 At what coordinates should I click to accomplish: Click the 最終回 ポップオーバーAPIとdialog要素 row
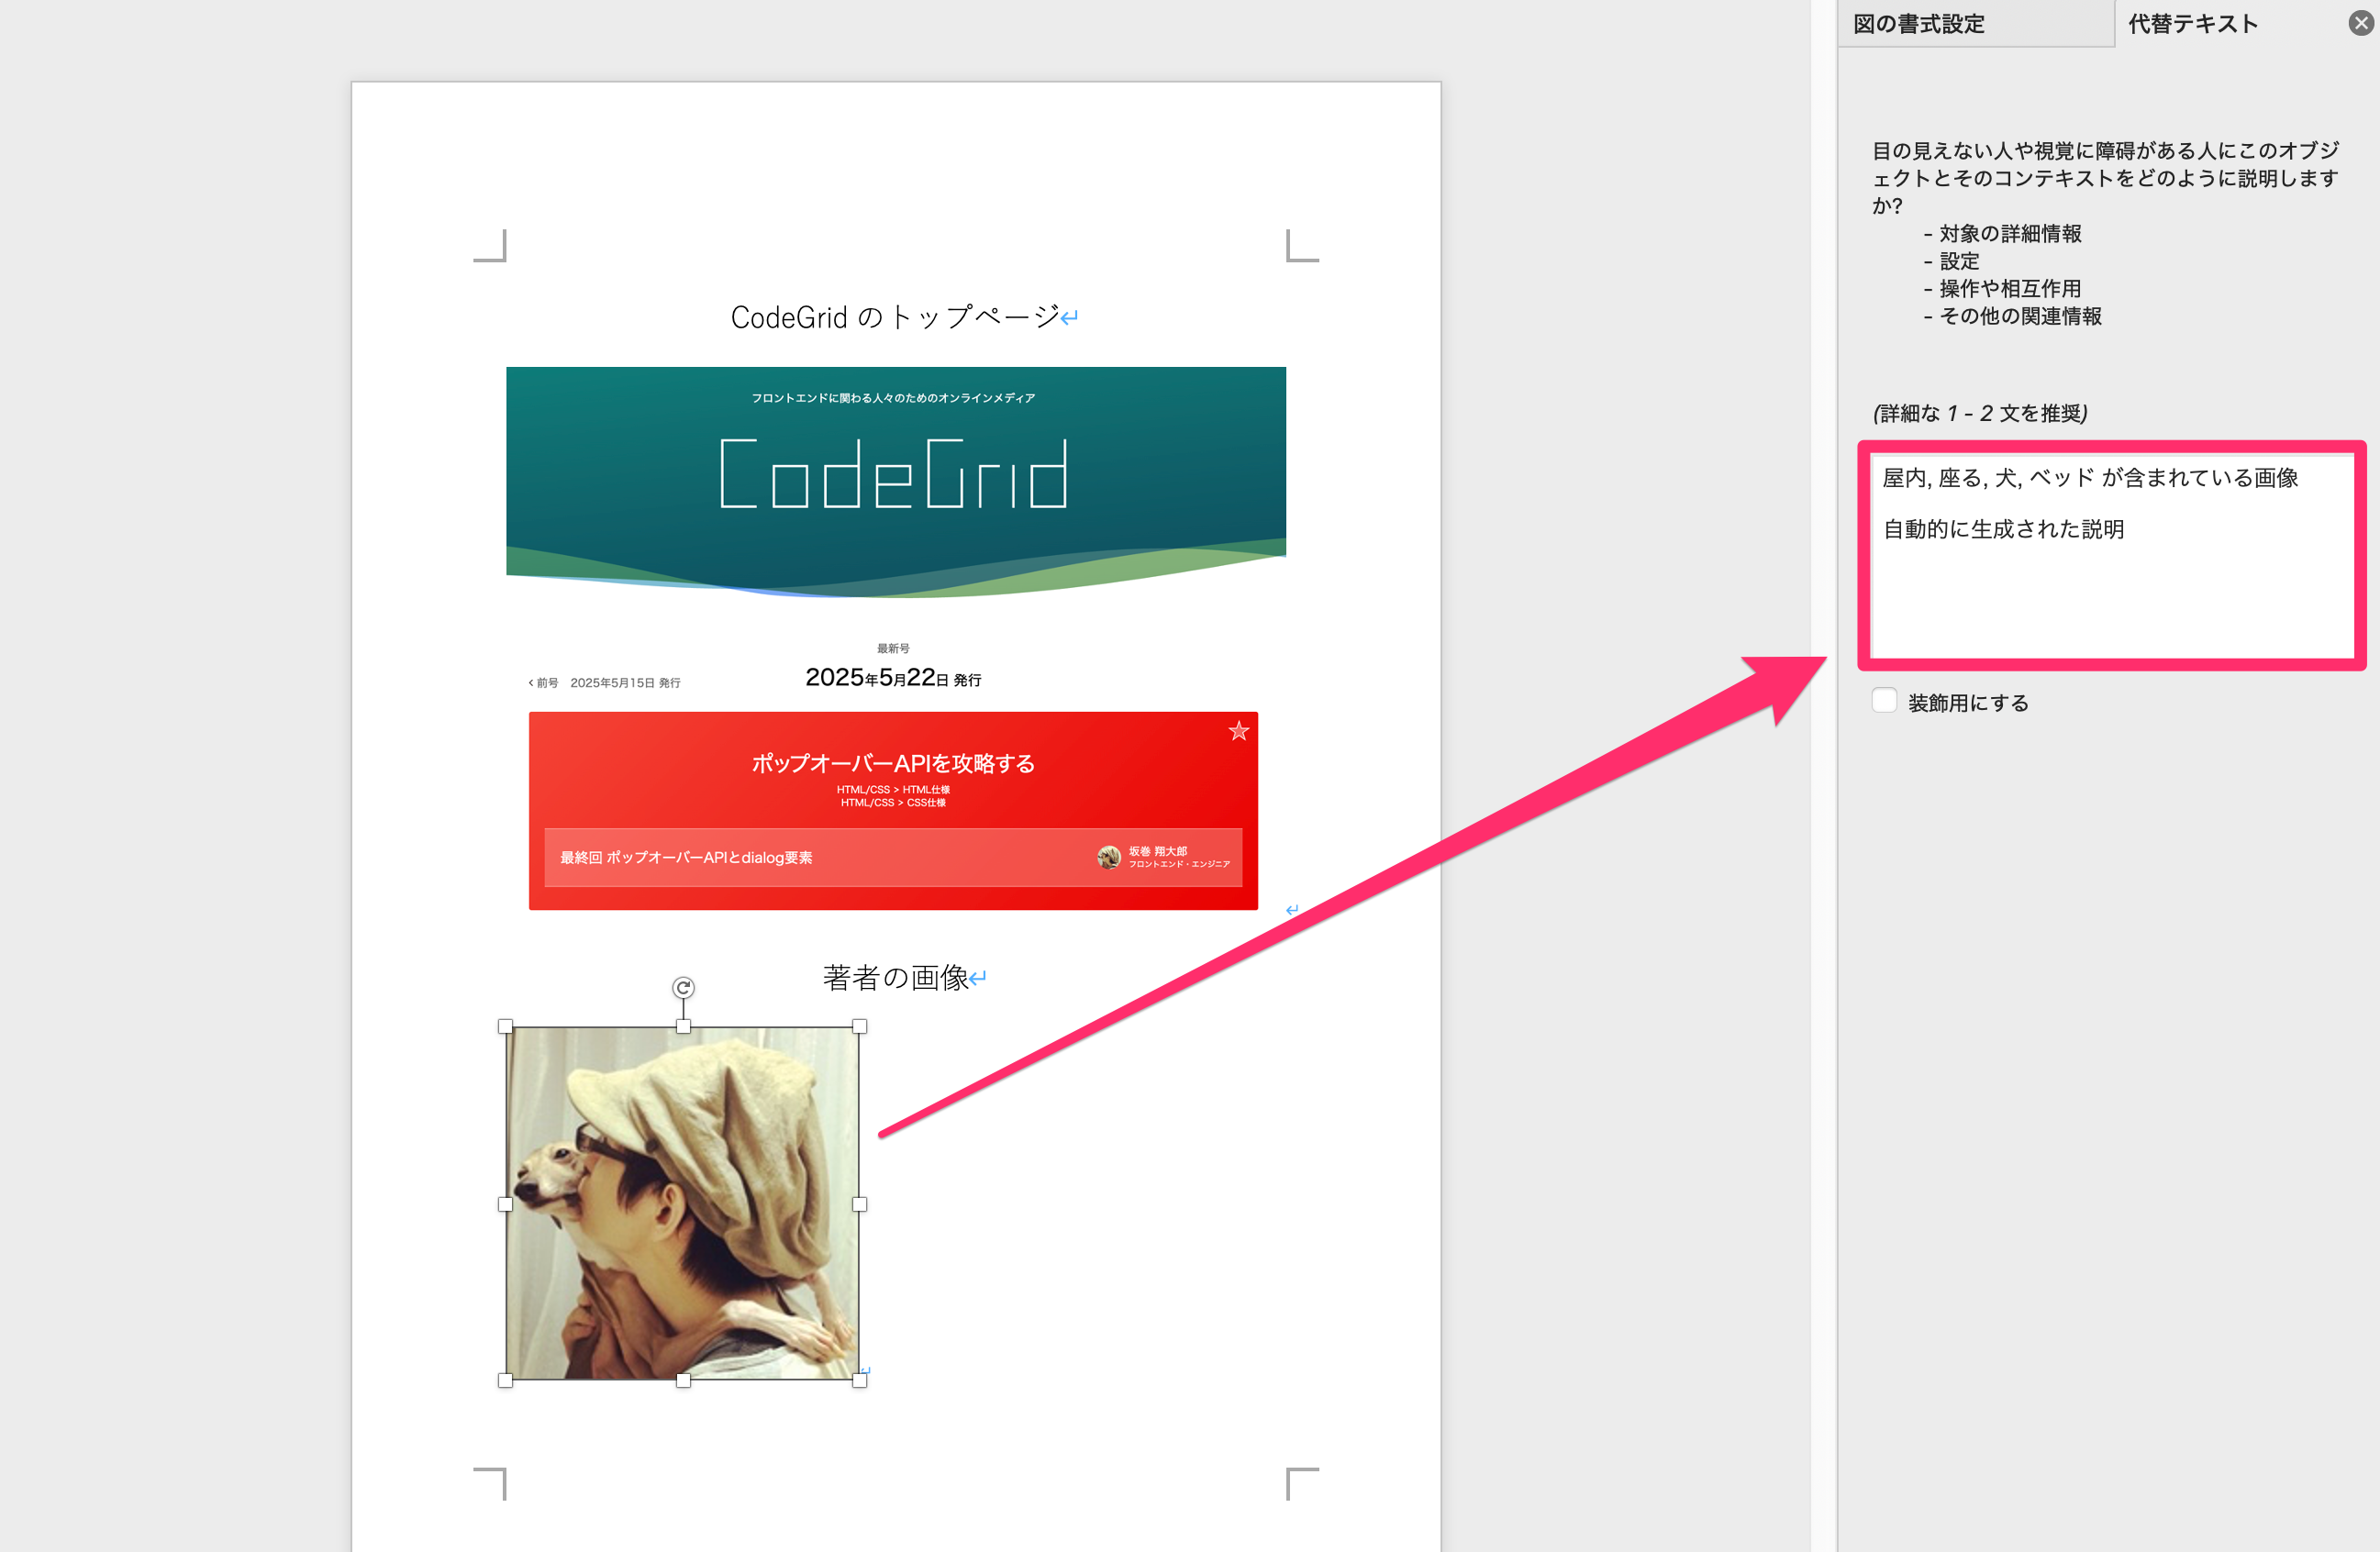pos(893,857)
